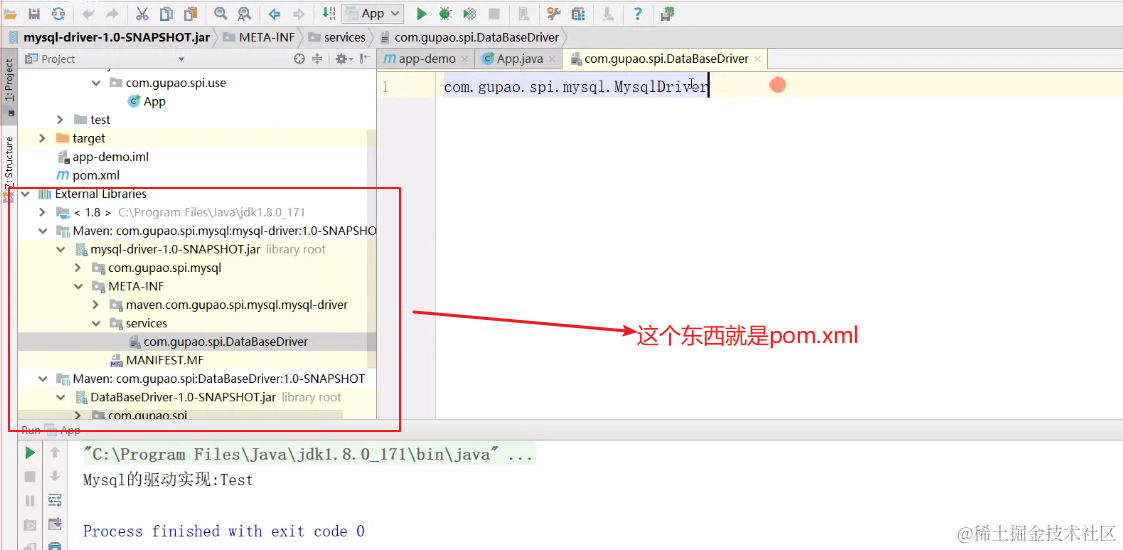Click the Collapse All icon in Project panel
1123x550 pixels.
point(317,59)
